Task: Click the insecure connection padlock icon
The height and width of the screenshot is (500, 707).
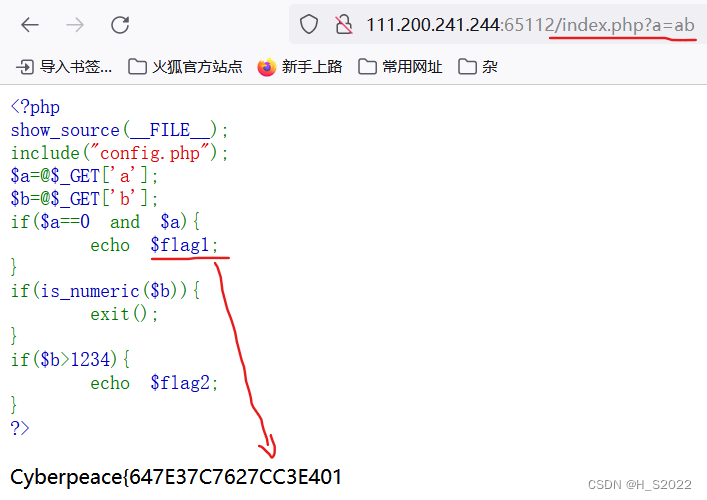Action: 344,24
